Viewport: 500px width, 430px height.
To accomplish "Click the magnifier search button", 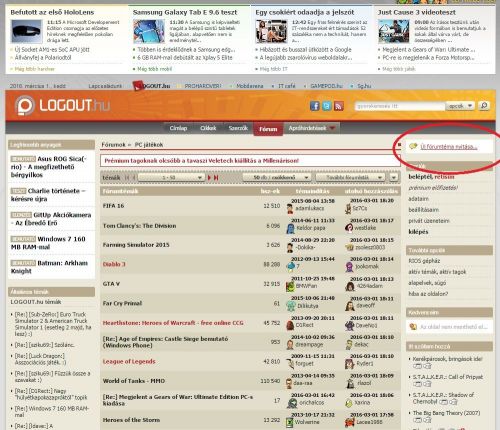I will click(484, 106).
